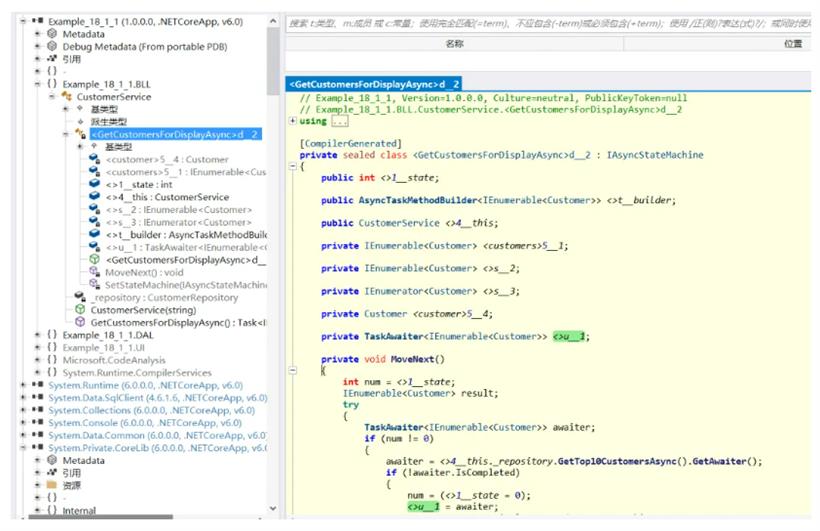Click the System.Runtime assembly icon
The height and width of the screenshot is (531, 820).
point(38,385)
